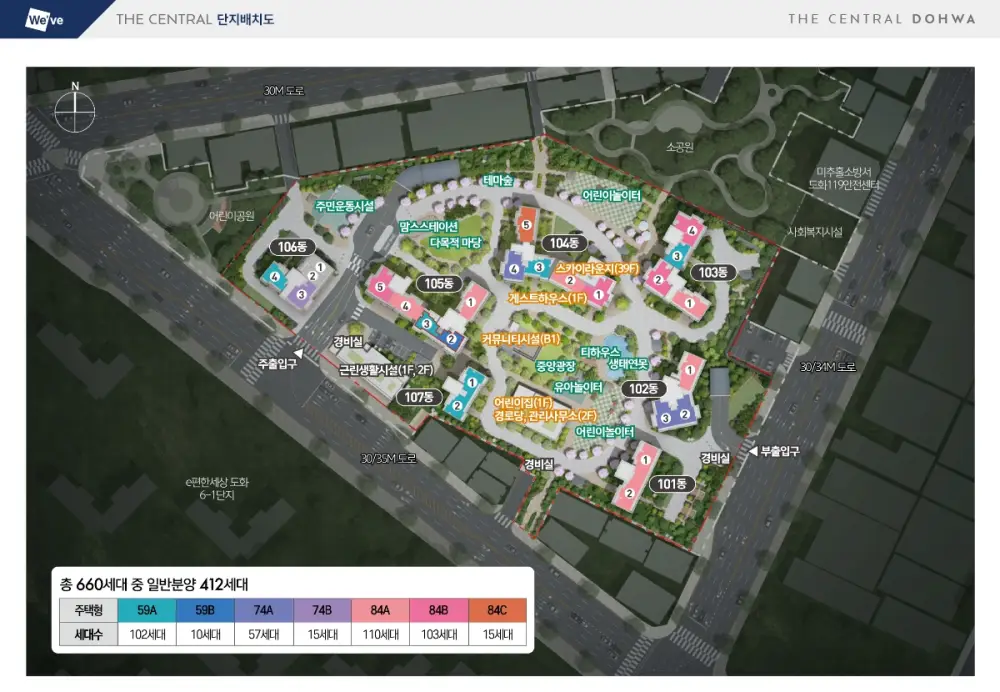Click the 59A teal legend swatch
This screenshot has width=1000, height=692.
[x=146, y=609]
